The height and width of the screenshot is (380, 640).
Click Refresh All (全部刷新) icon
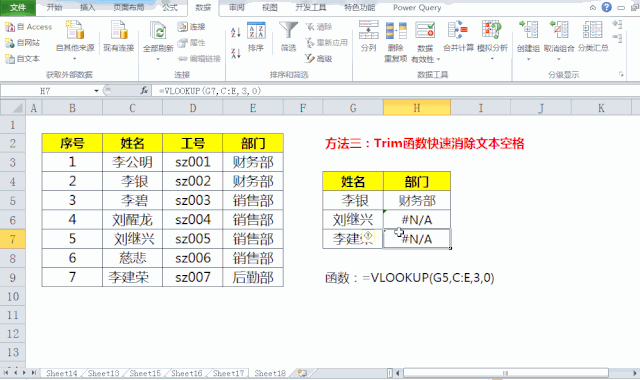(158, 32)
